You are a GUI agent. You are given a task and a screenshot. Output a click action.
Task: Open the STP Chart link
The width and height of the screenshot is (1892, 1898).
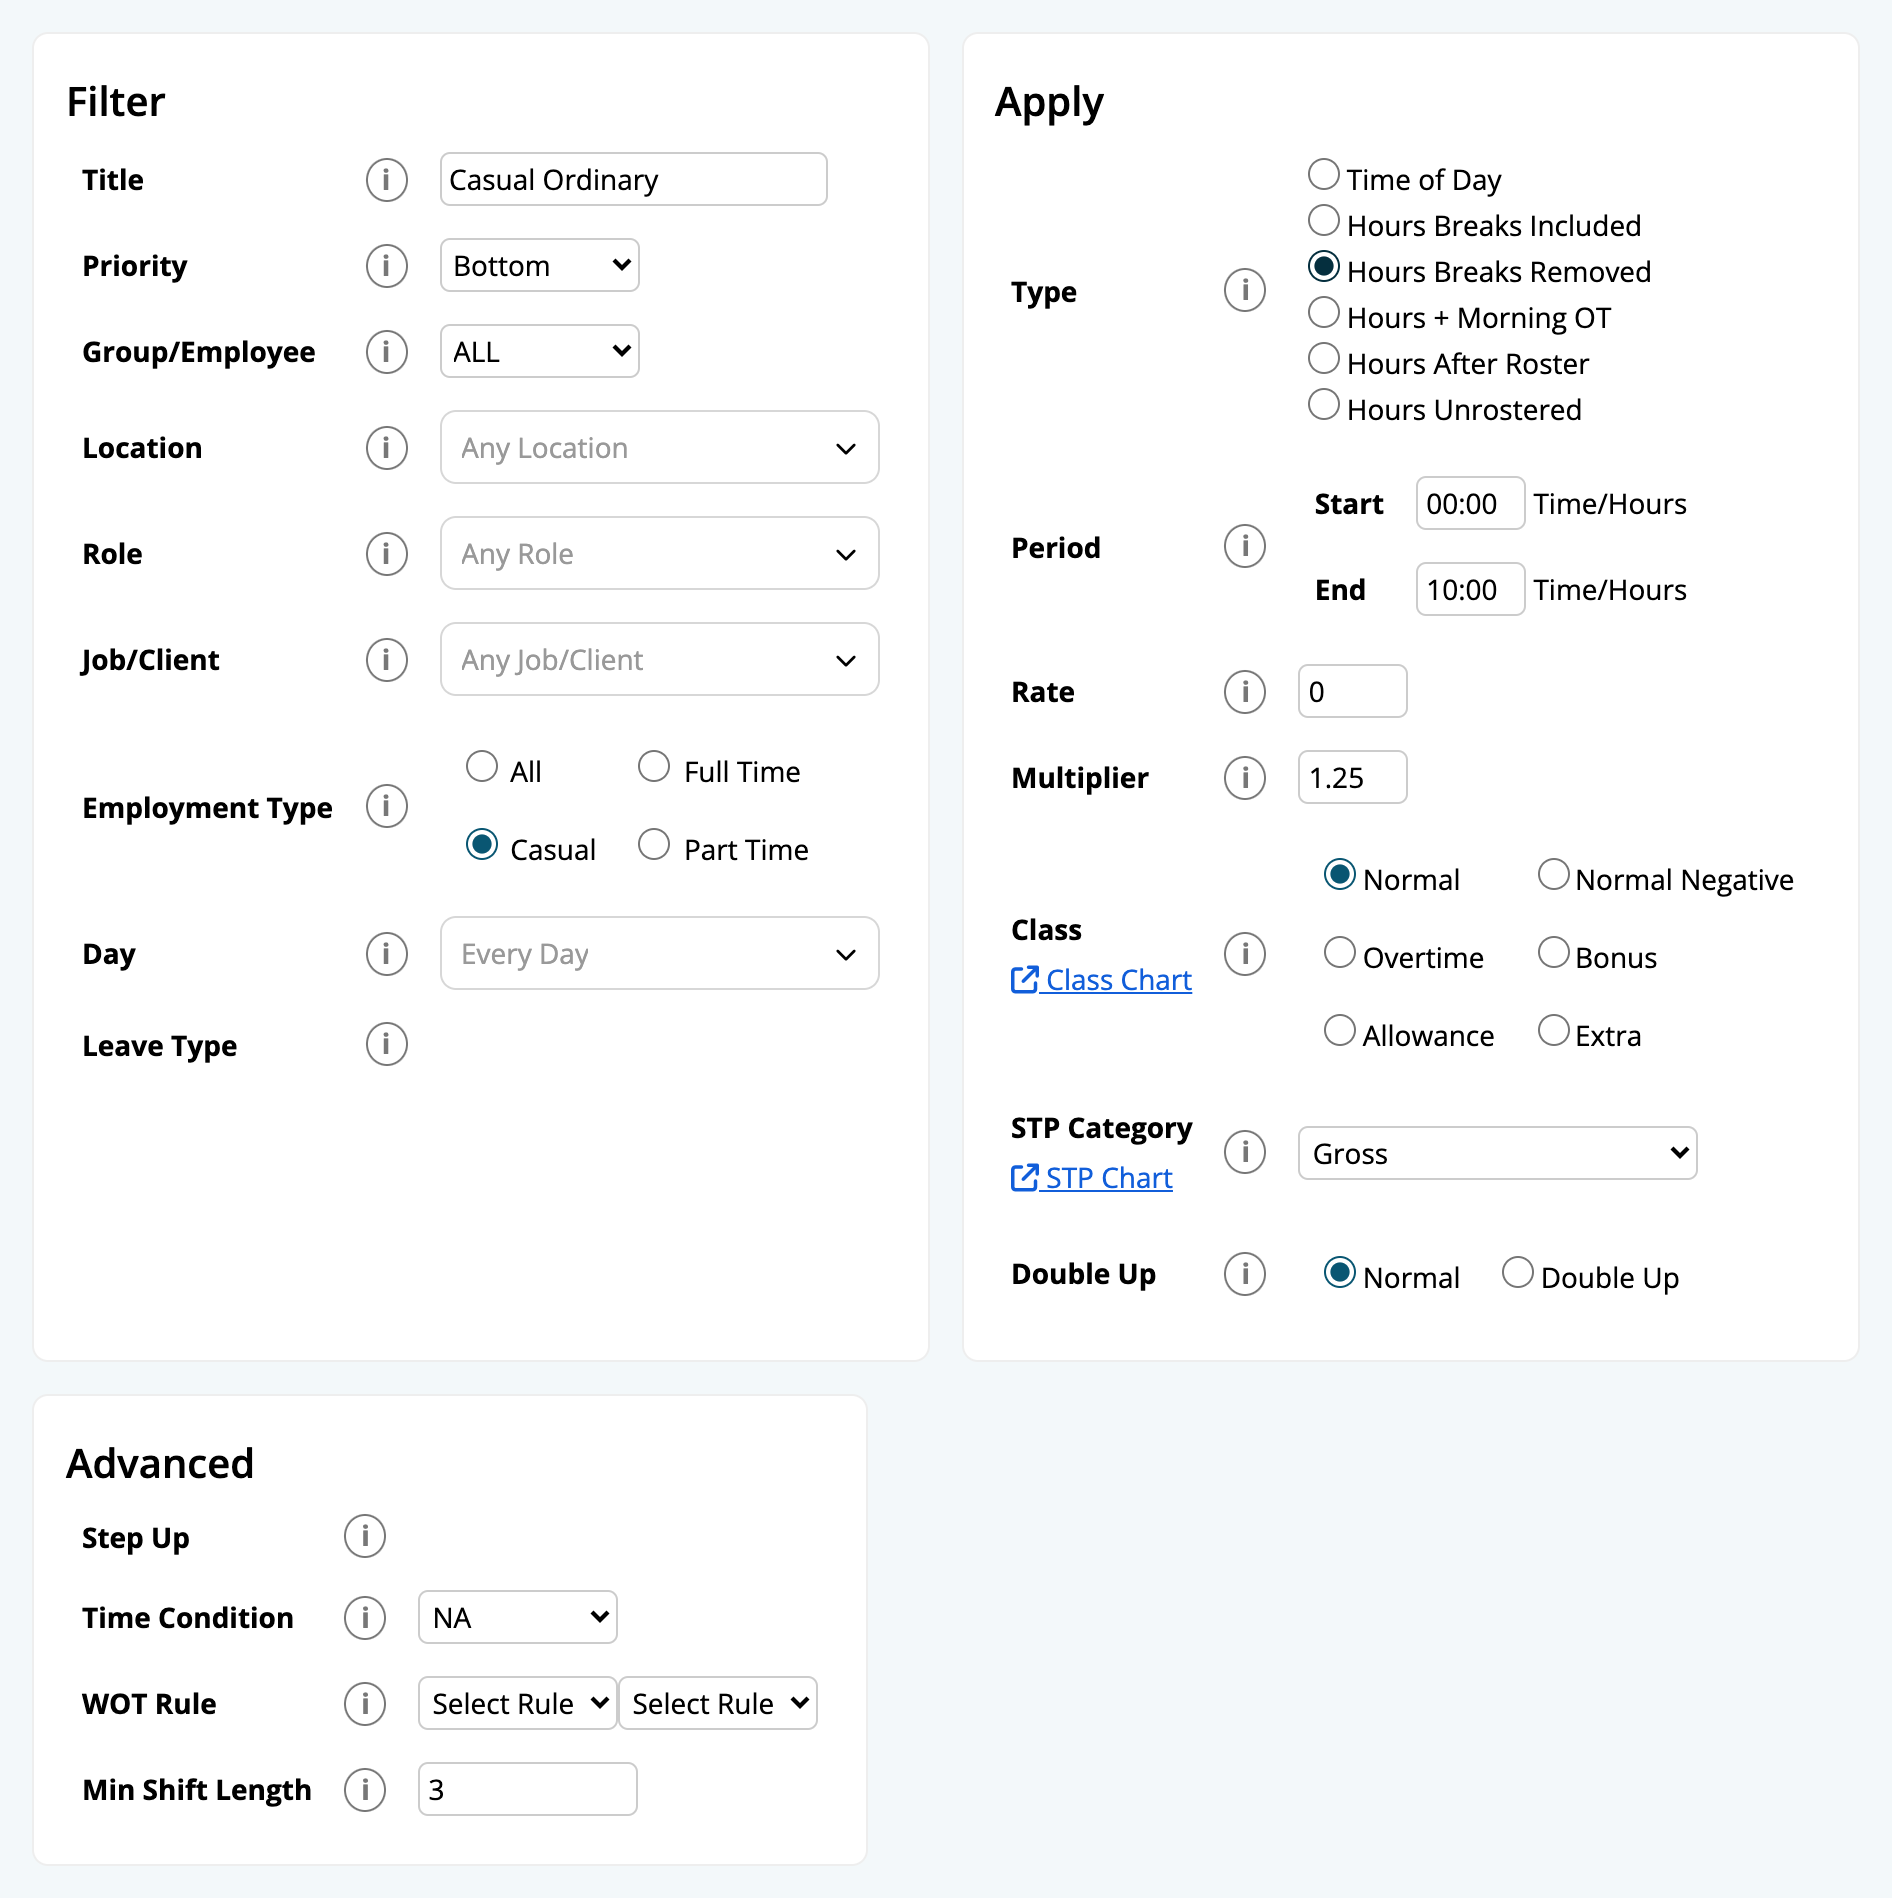(1092, 1178)
